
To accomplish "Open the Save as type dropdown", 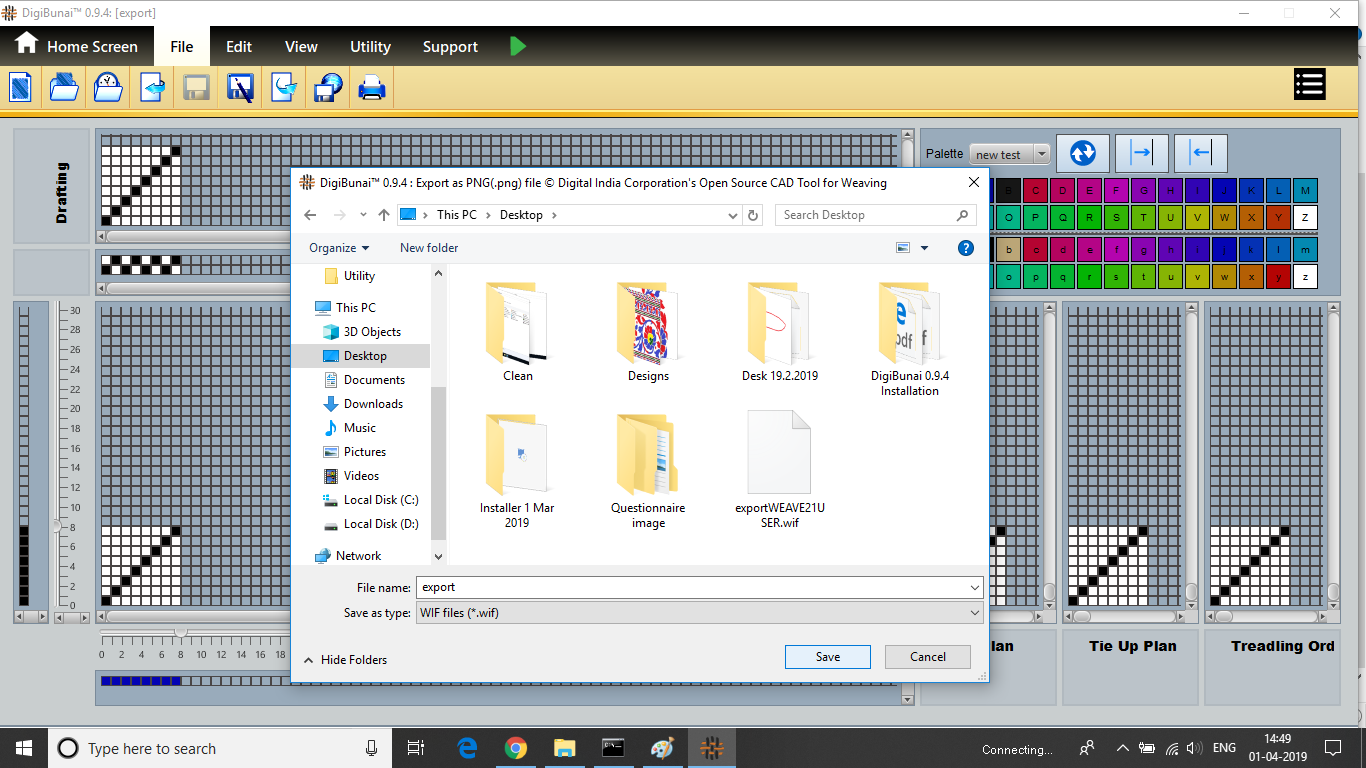I will click(699, 613).
